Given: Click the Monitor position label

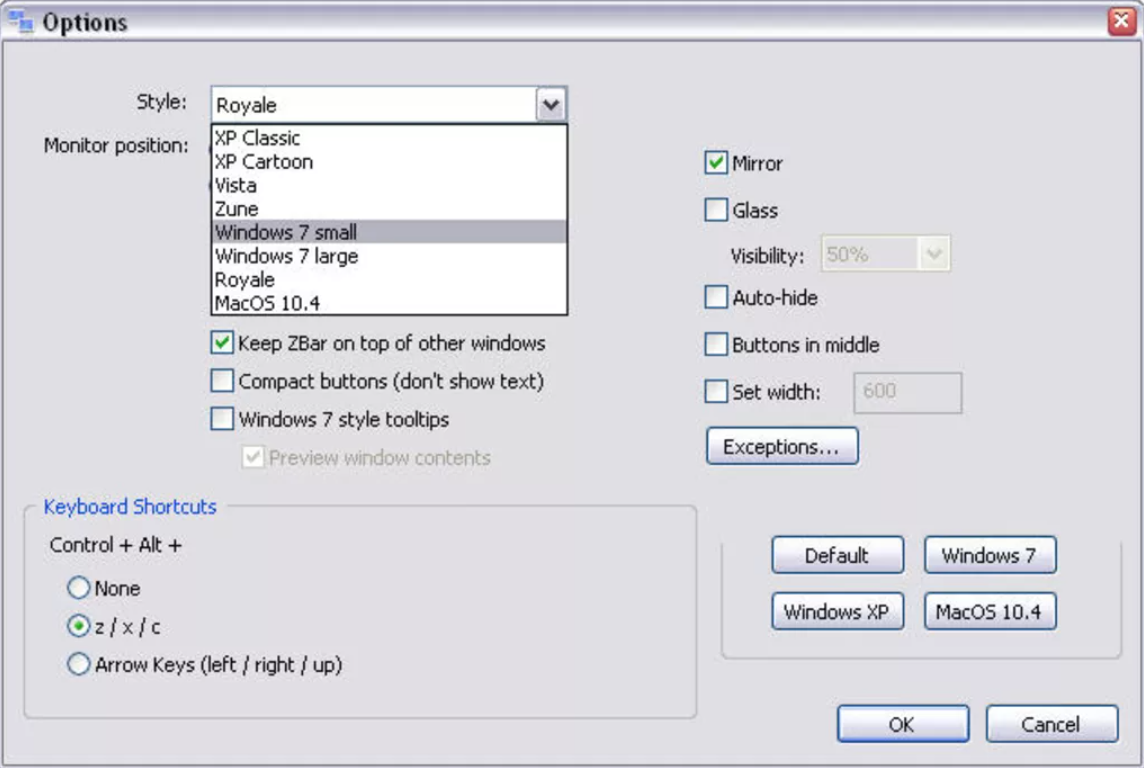Looking at the screenshot, I should pyautogui.click(x=116, y=145).
